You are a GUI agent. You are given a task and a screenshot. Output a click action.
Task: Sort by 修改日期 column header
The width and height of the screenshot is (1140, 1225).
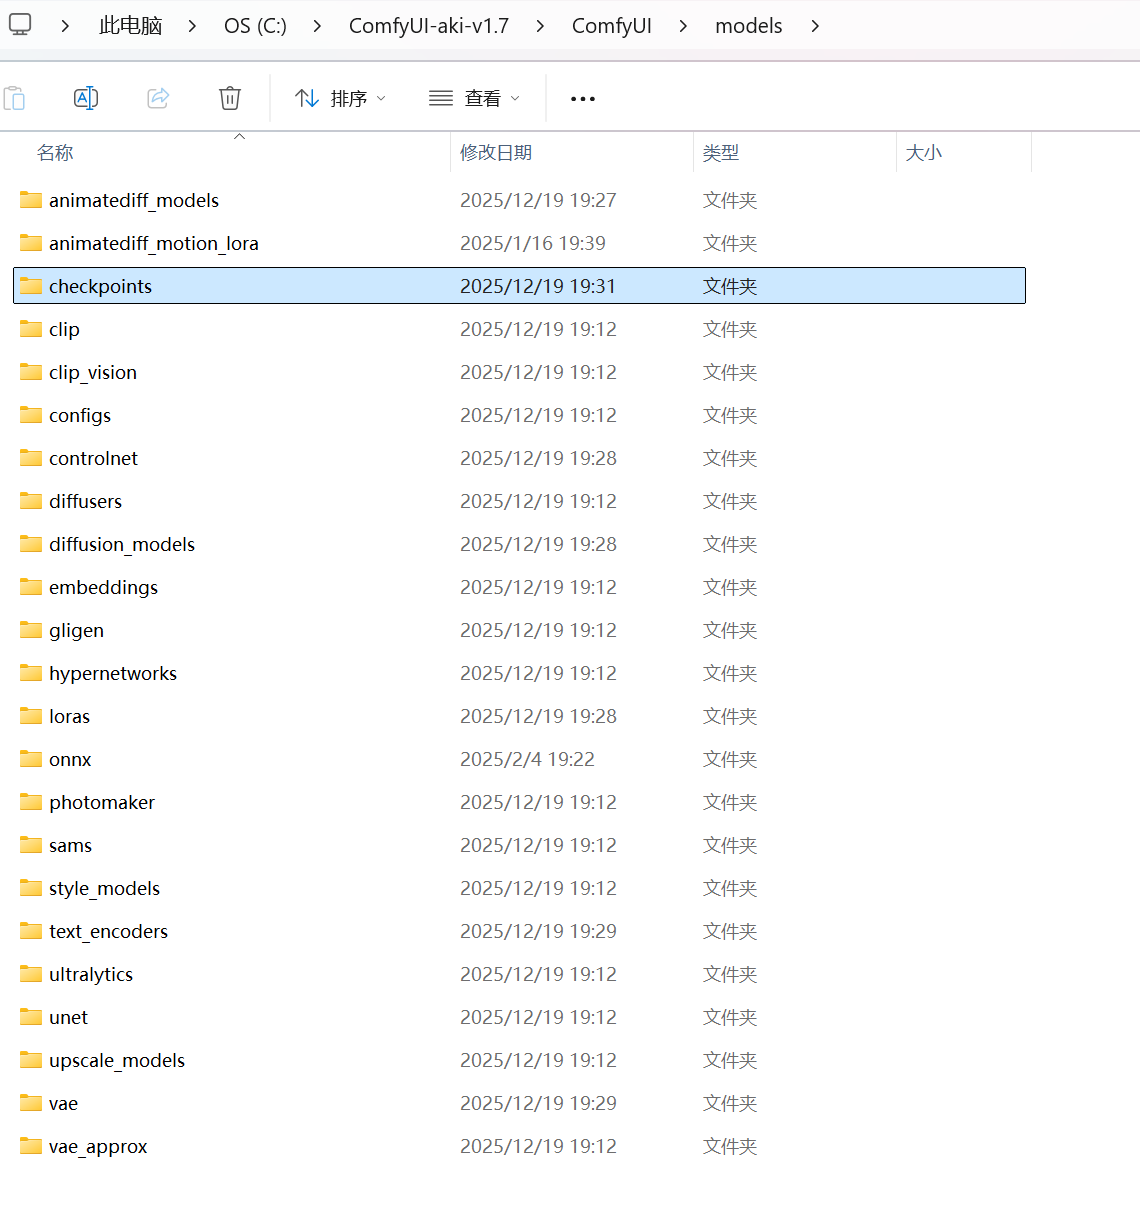click(496, 153)
